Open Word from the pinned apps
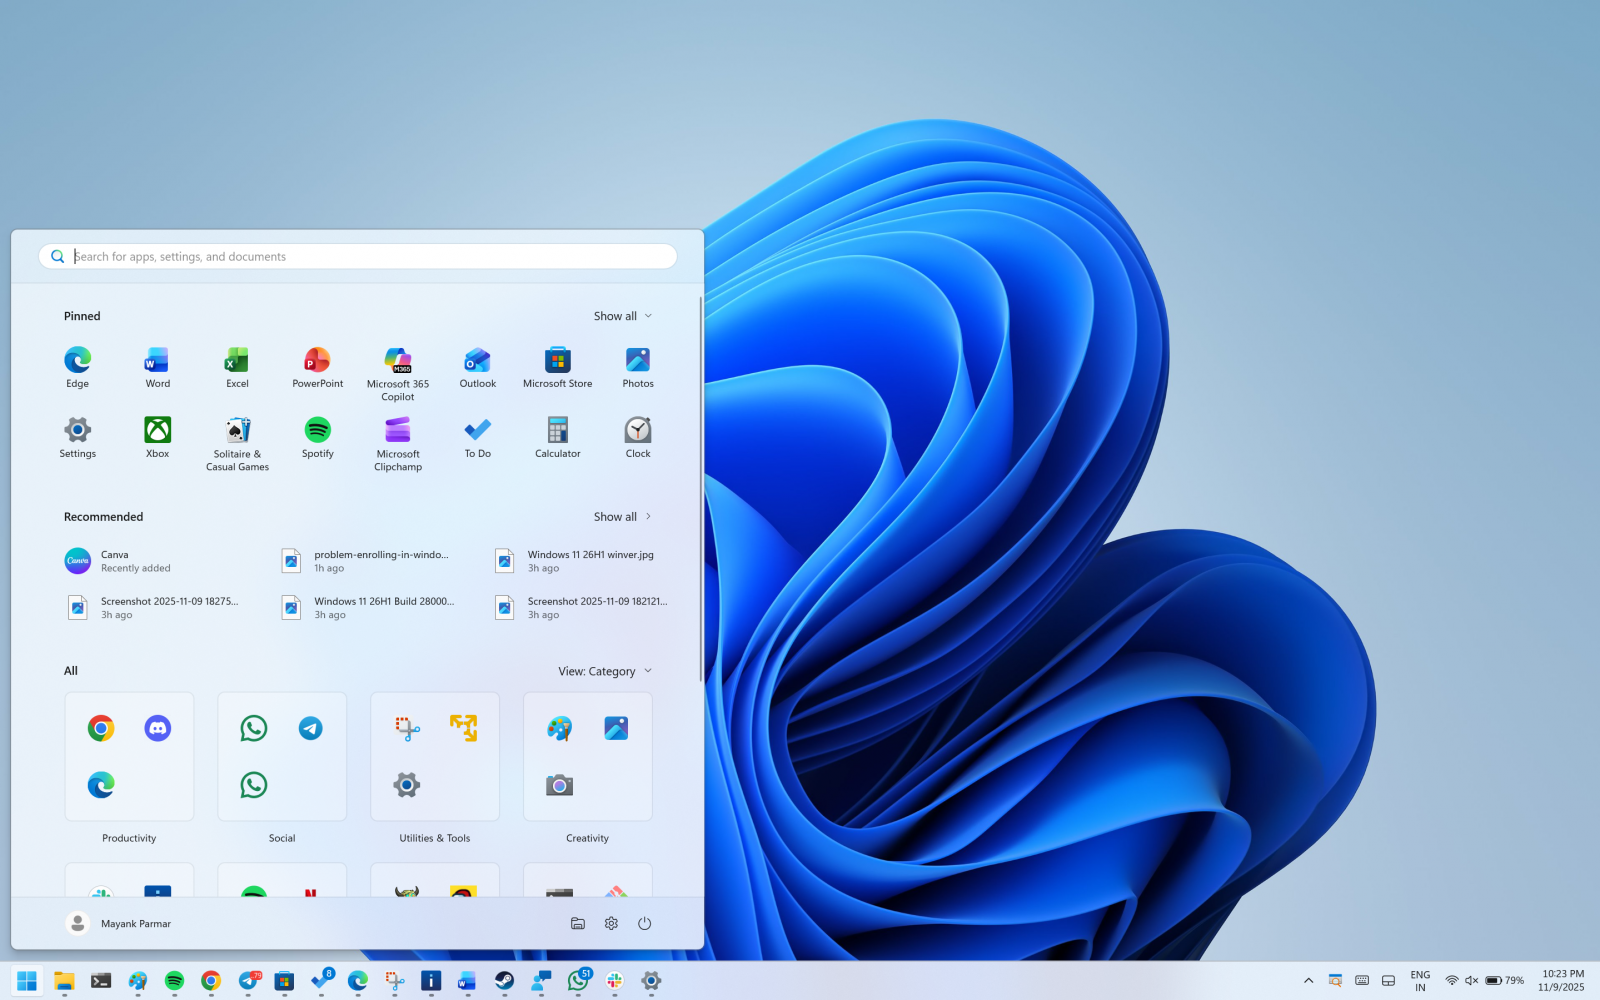 pos(157,365)
